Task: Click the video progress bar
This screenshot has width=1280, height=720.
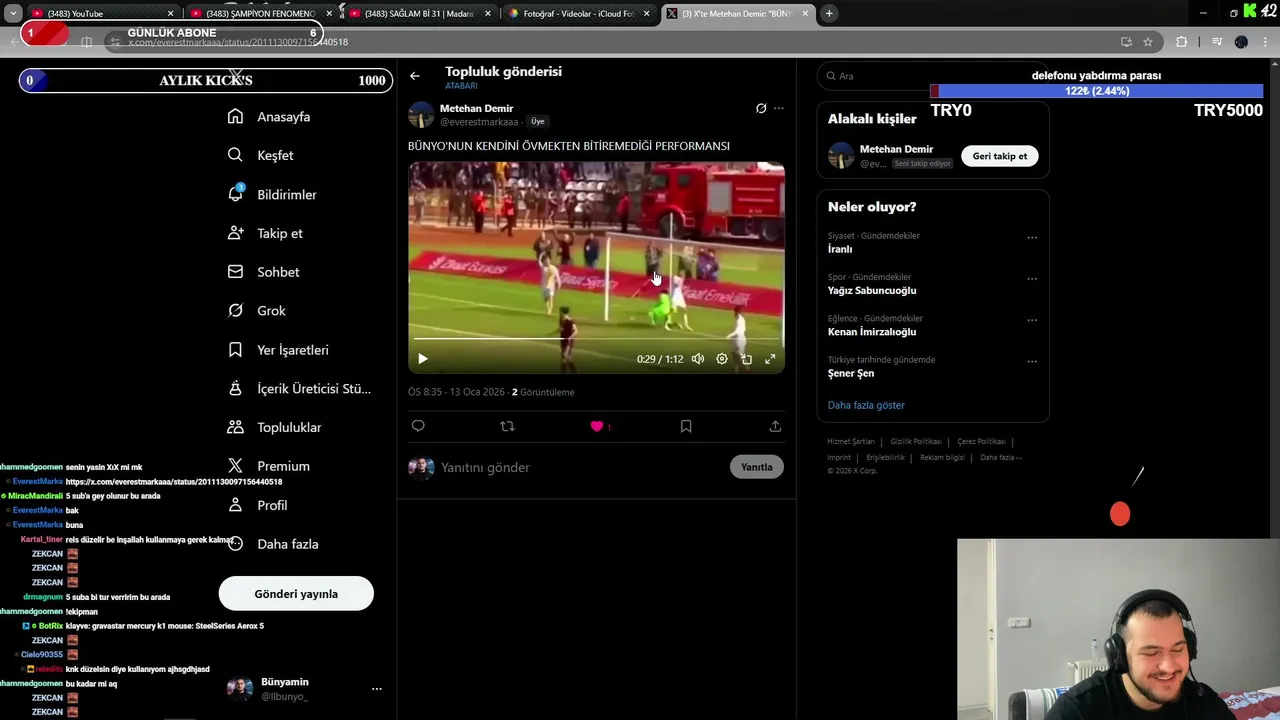Action: [596, 340]
